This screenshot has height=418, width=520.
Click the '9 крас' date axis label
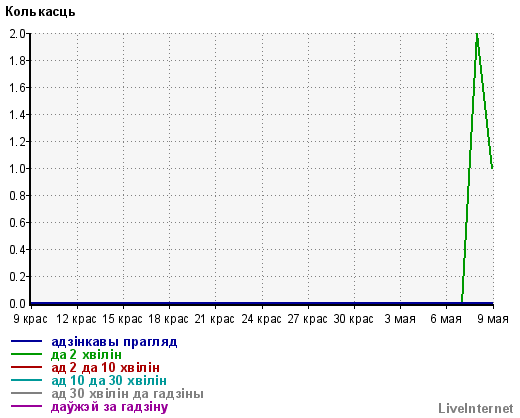(30, 319)
